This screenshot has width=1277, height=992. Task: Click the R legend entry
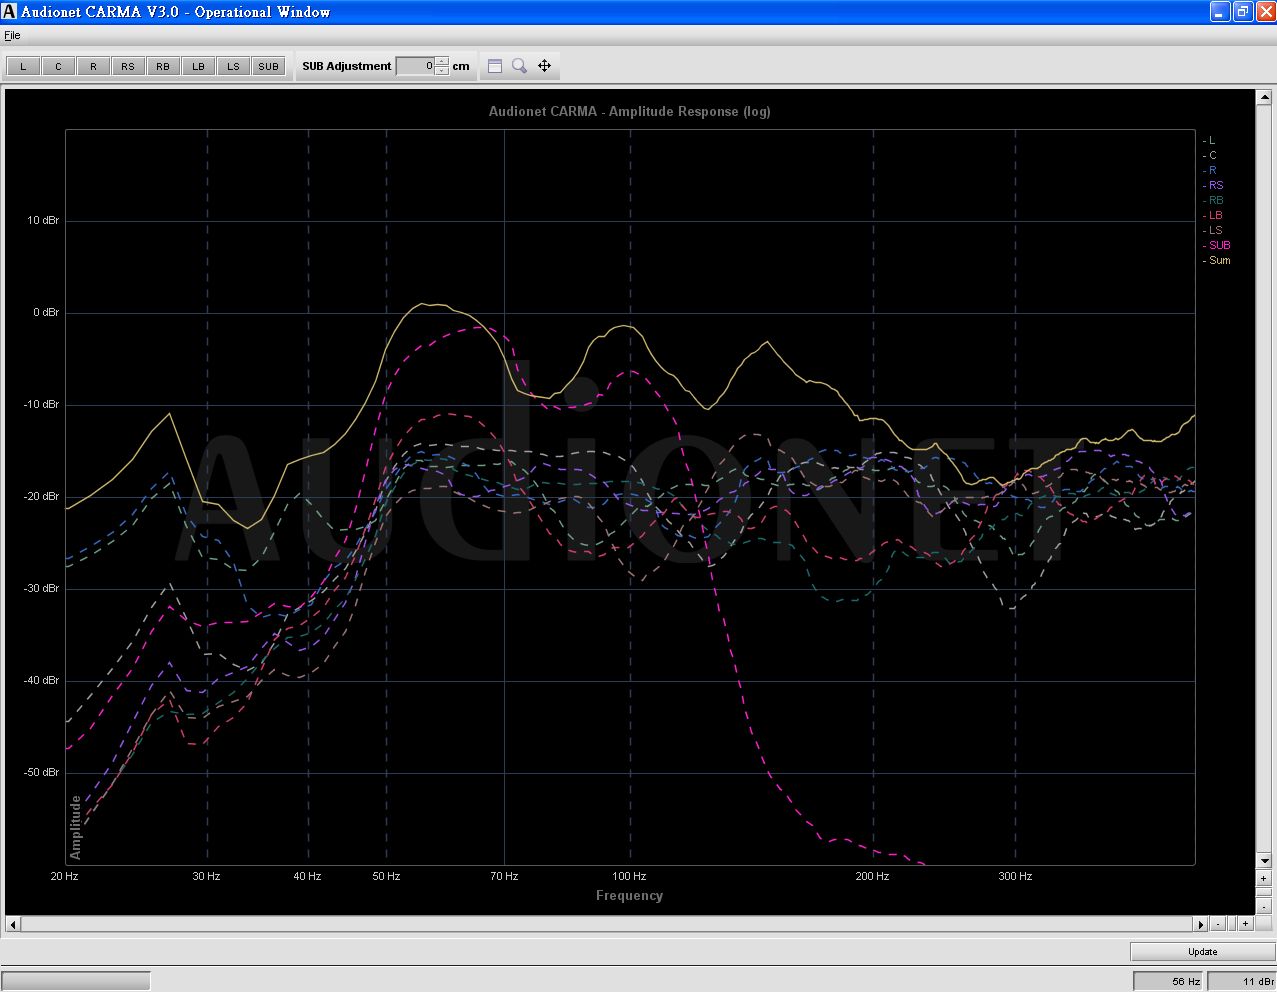point(1210,171)
